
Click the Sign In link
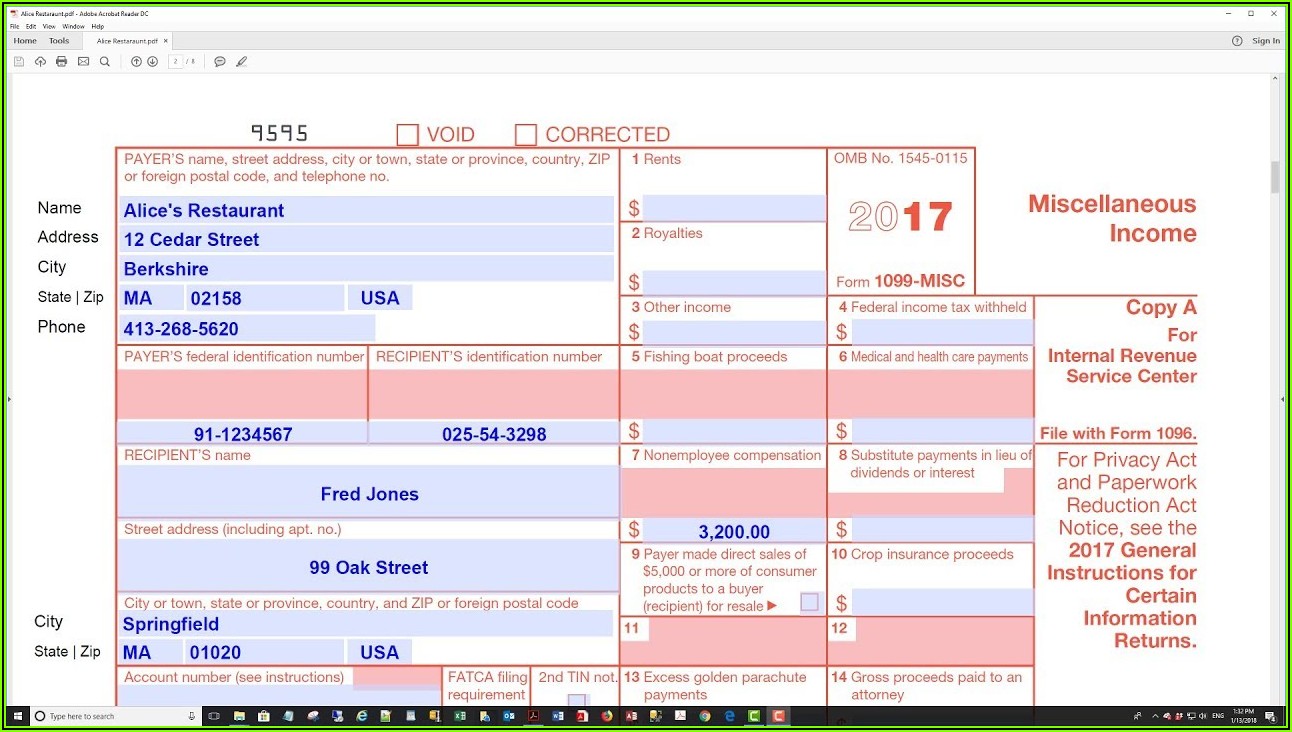(x=1265, y=41)
